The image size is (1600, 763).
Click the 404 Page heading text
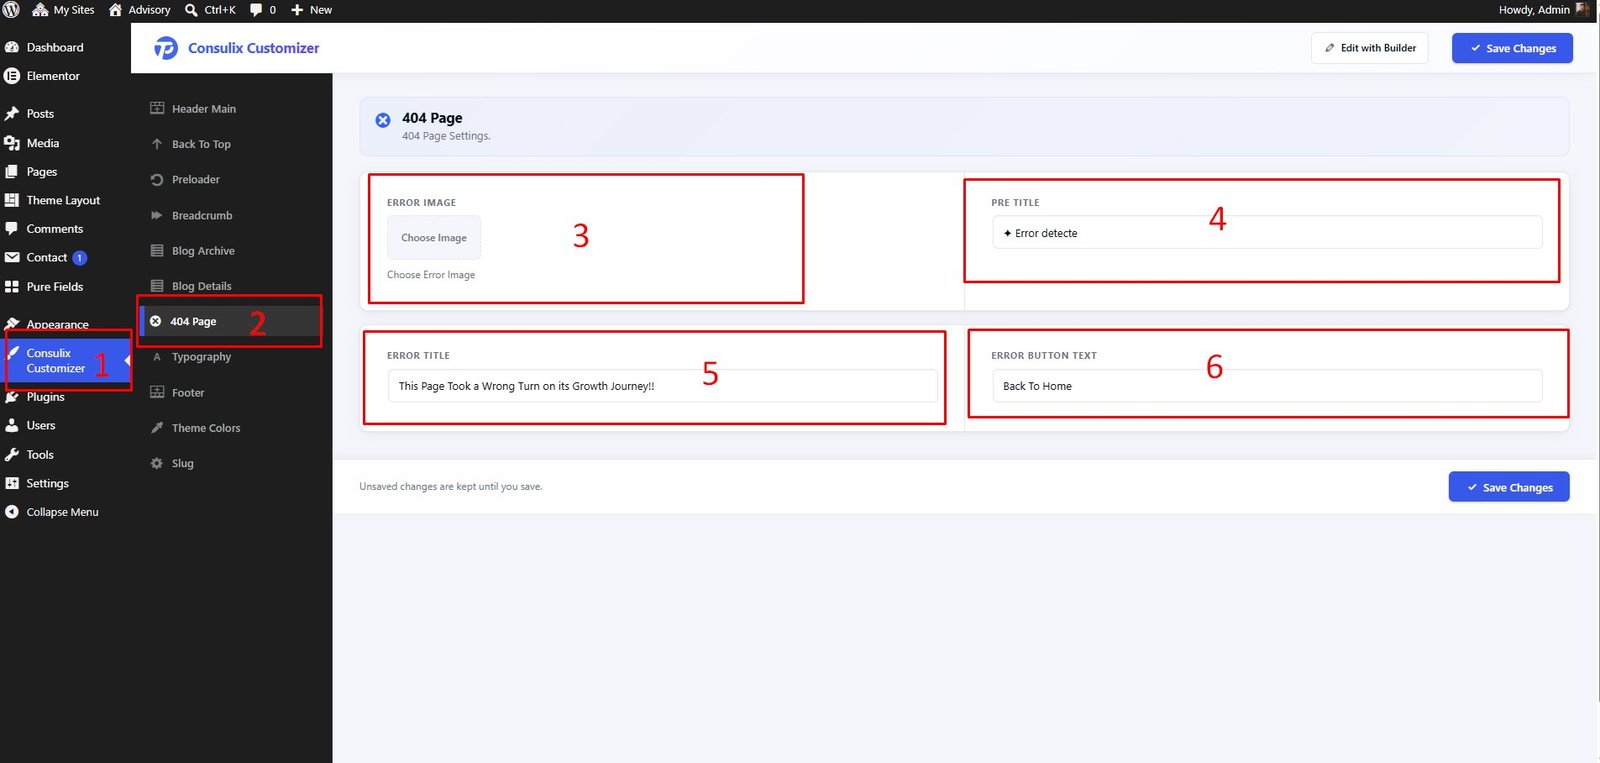tap(432, 118)
